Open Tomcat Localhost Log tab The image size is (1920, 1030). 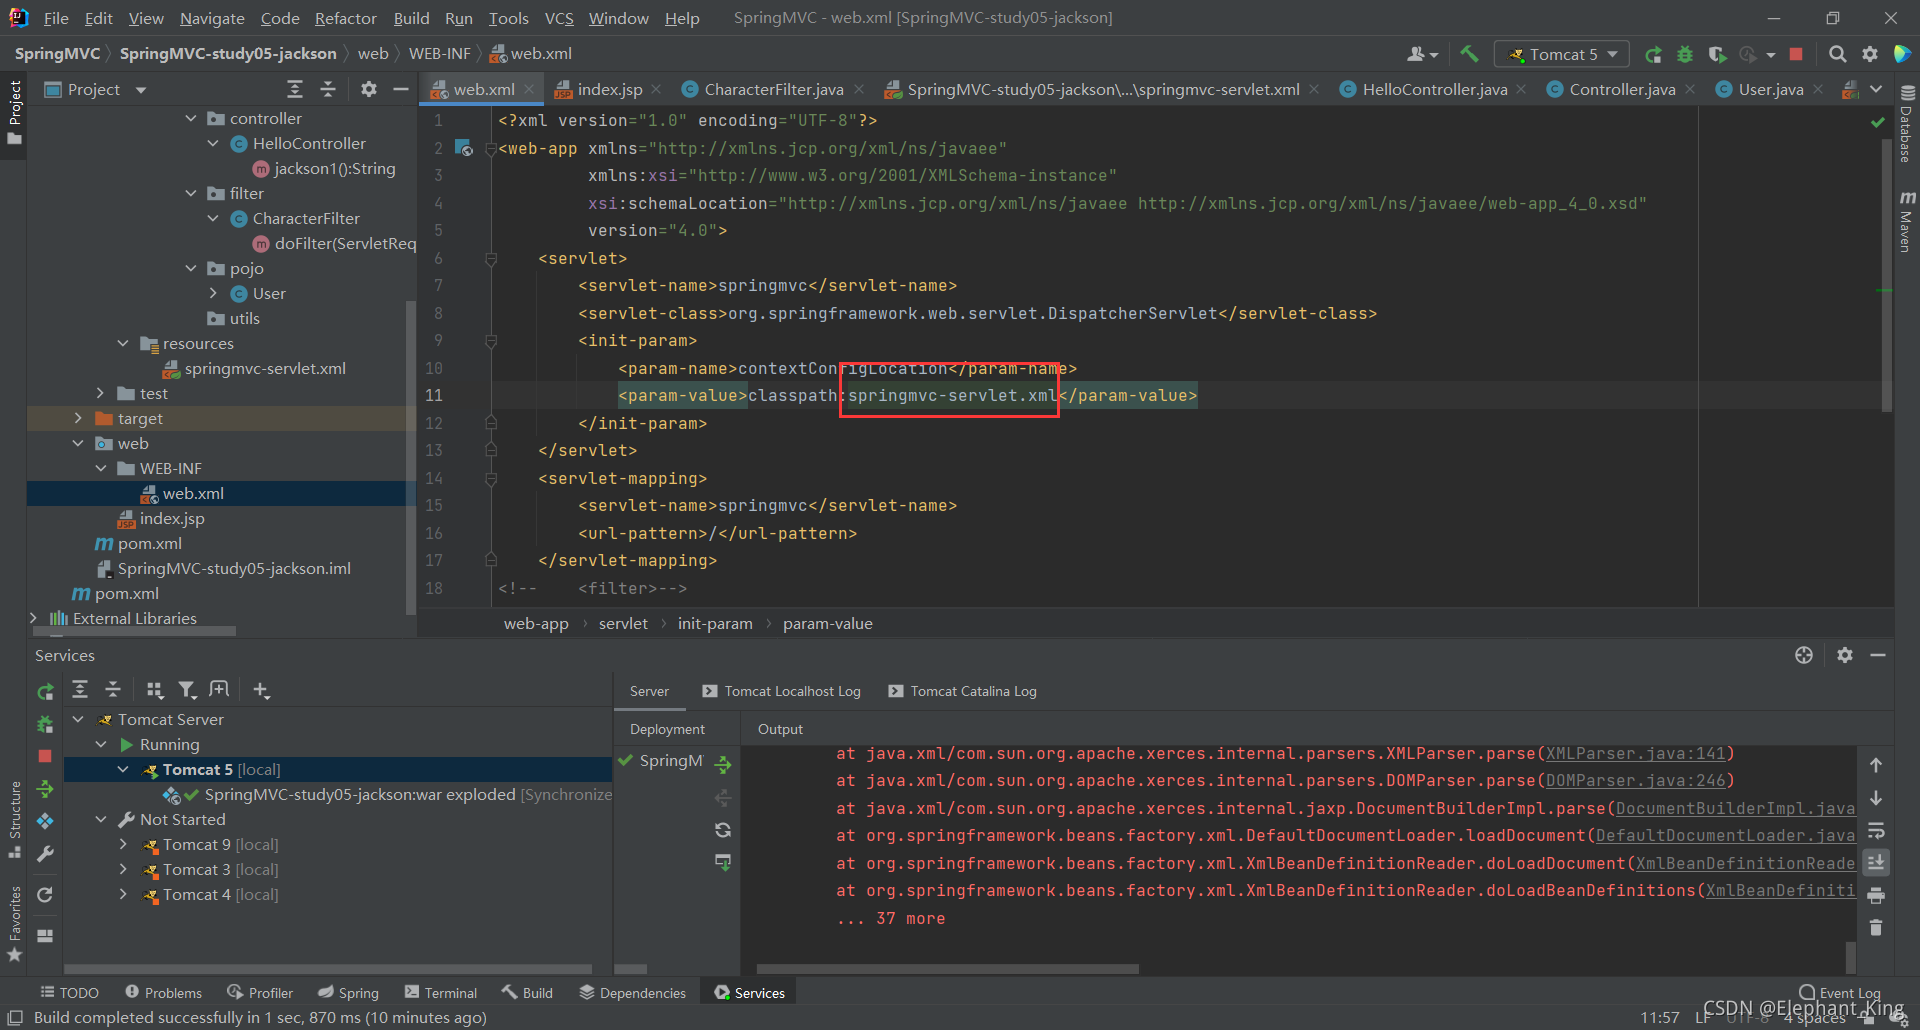(x=781, y=691)
